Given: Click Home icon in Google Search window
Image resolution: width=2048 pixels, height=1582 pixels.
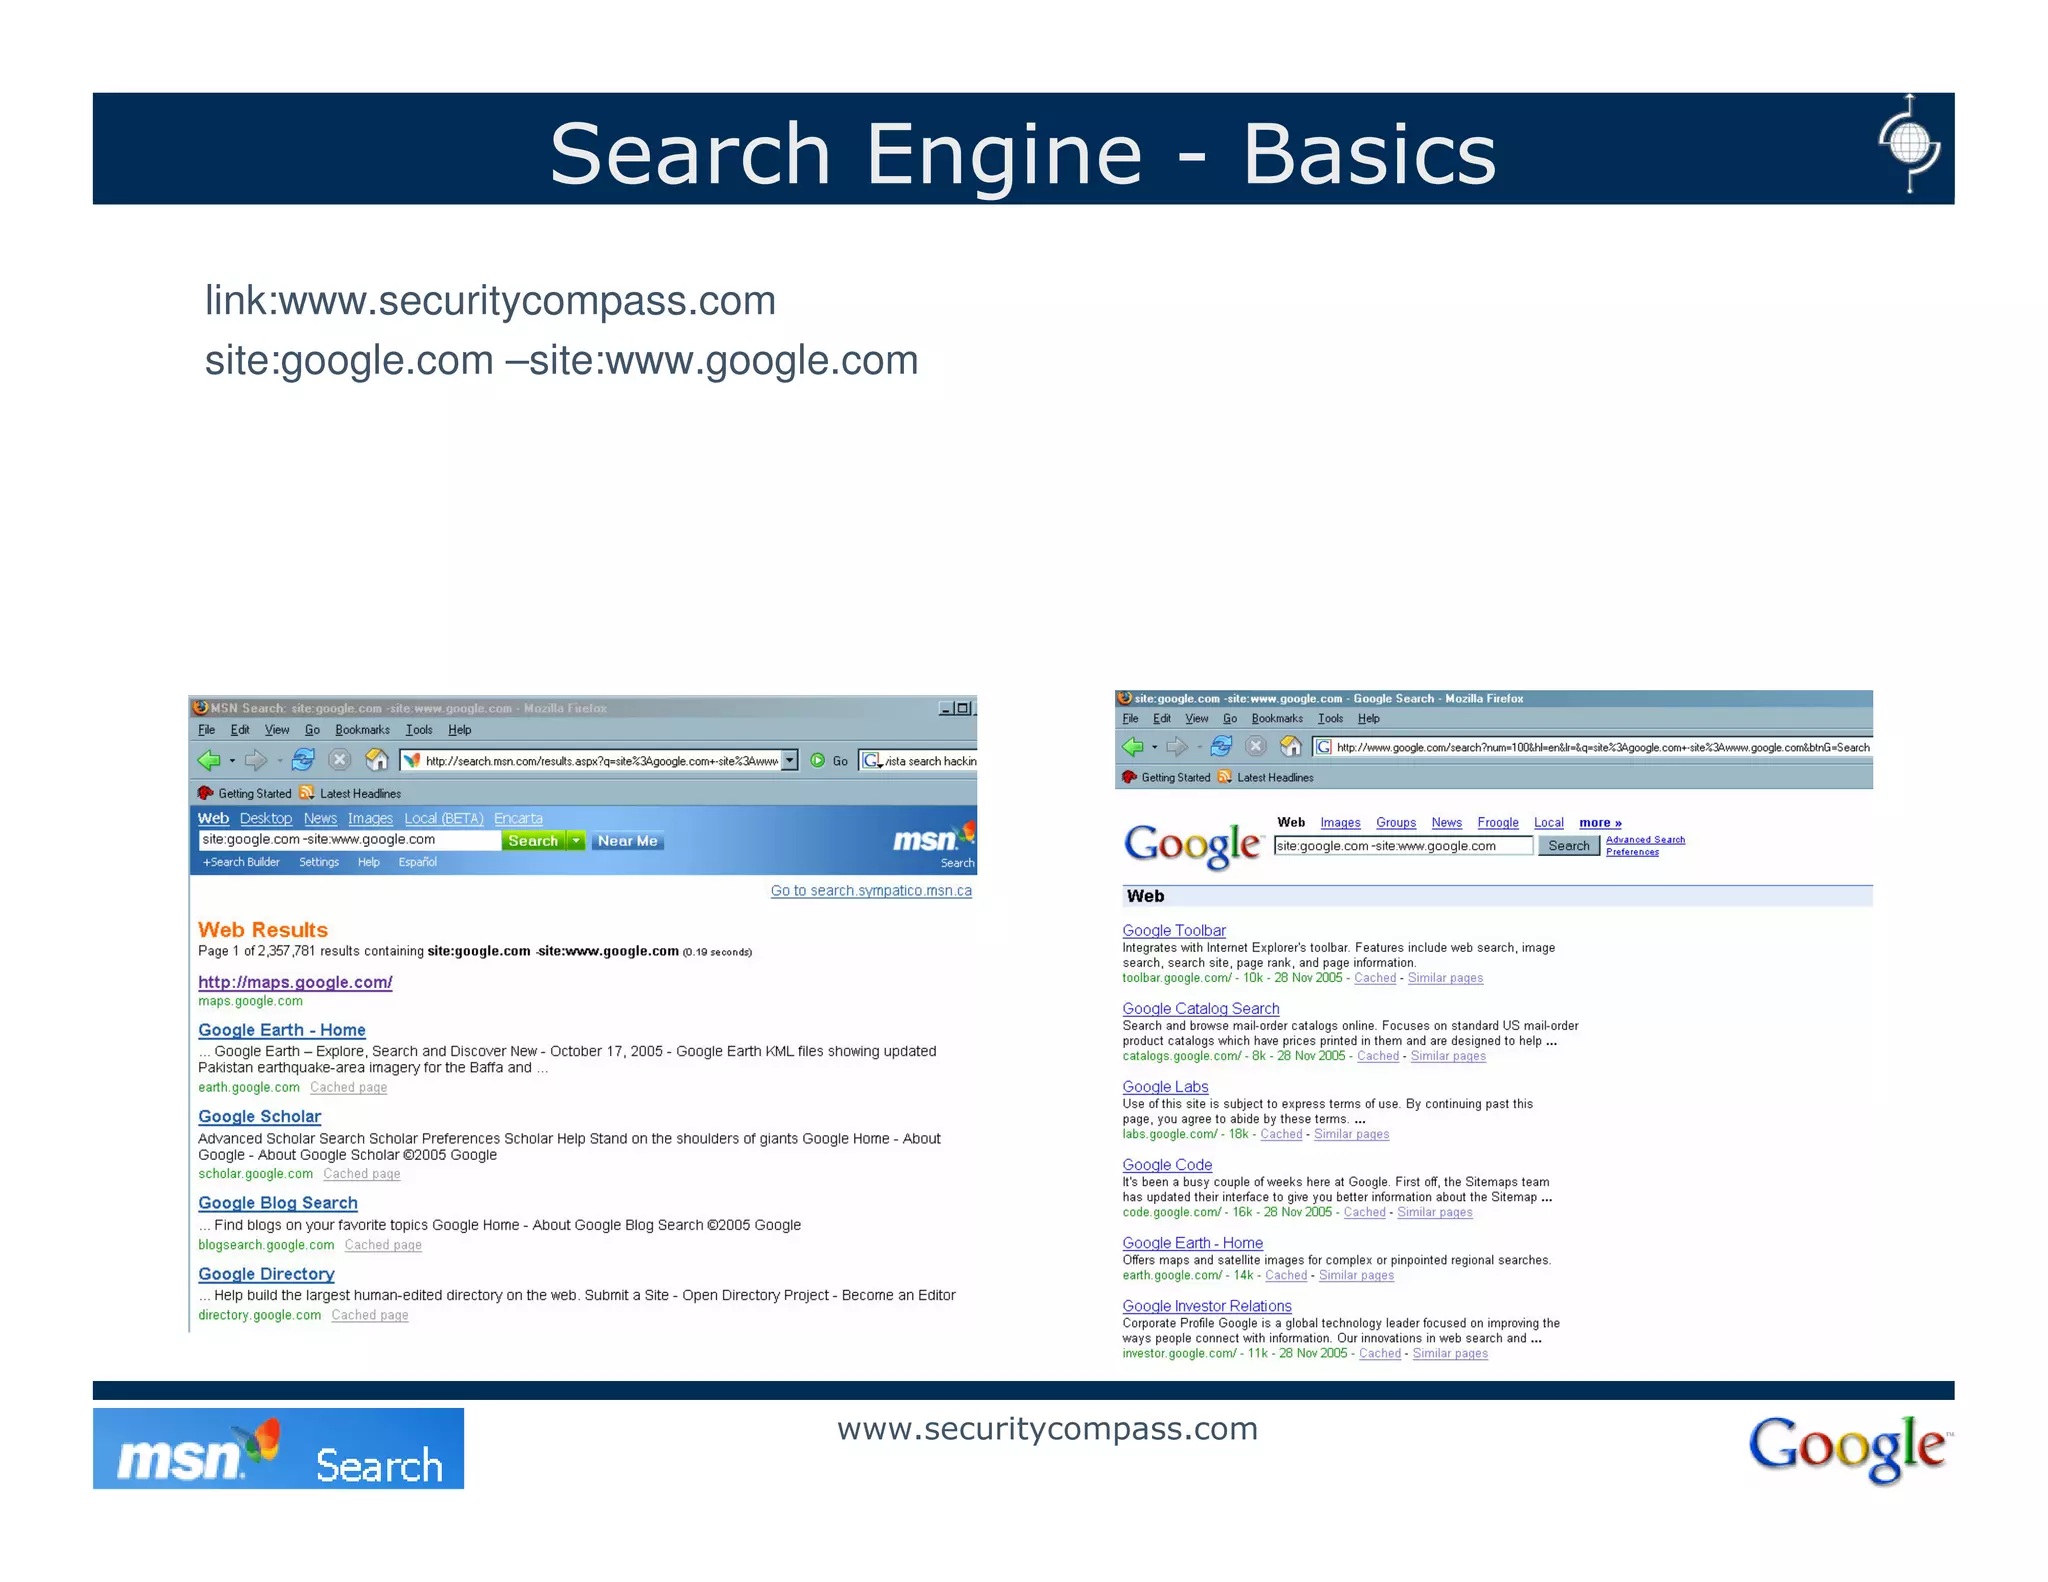Looking at the screenshot, I should point(1291,747).
